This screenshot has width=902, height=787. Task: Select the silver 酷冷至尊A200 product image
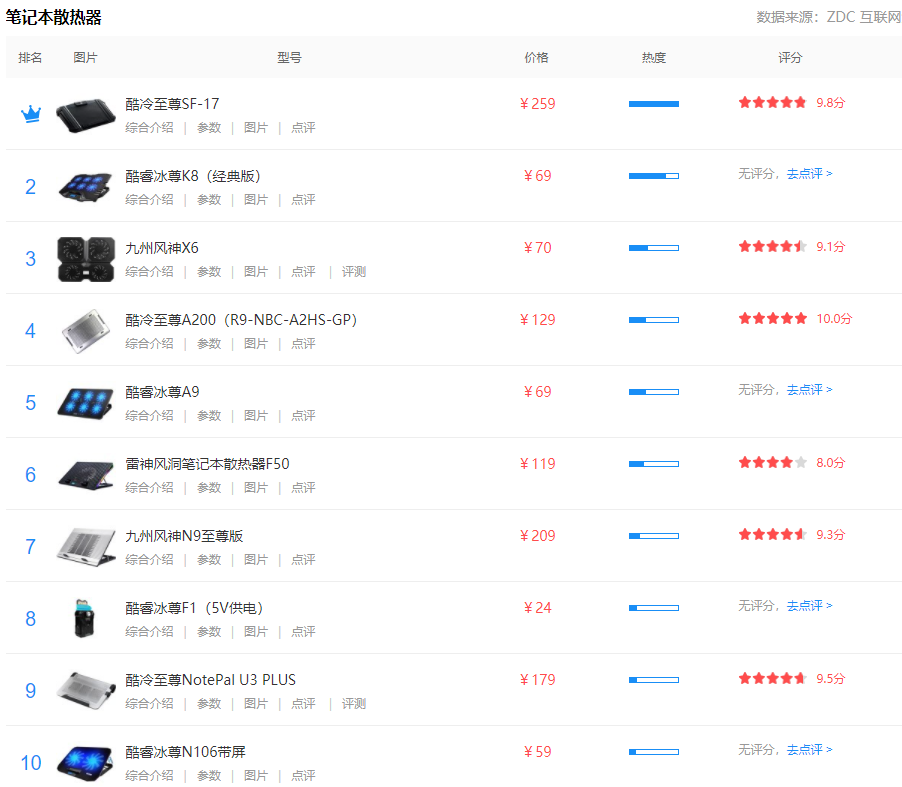[86, 330]
